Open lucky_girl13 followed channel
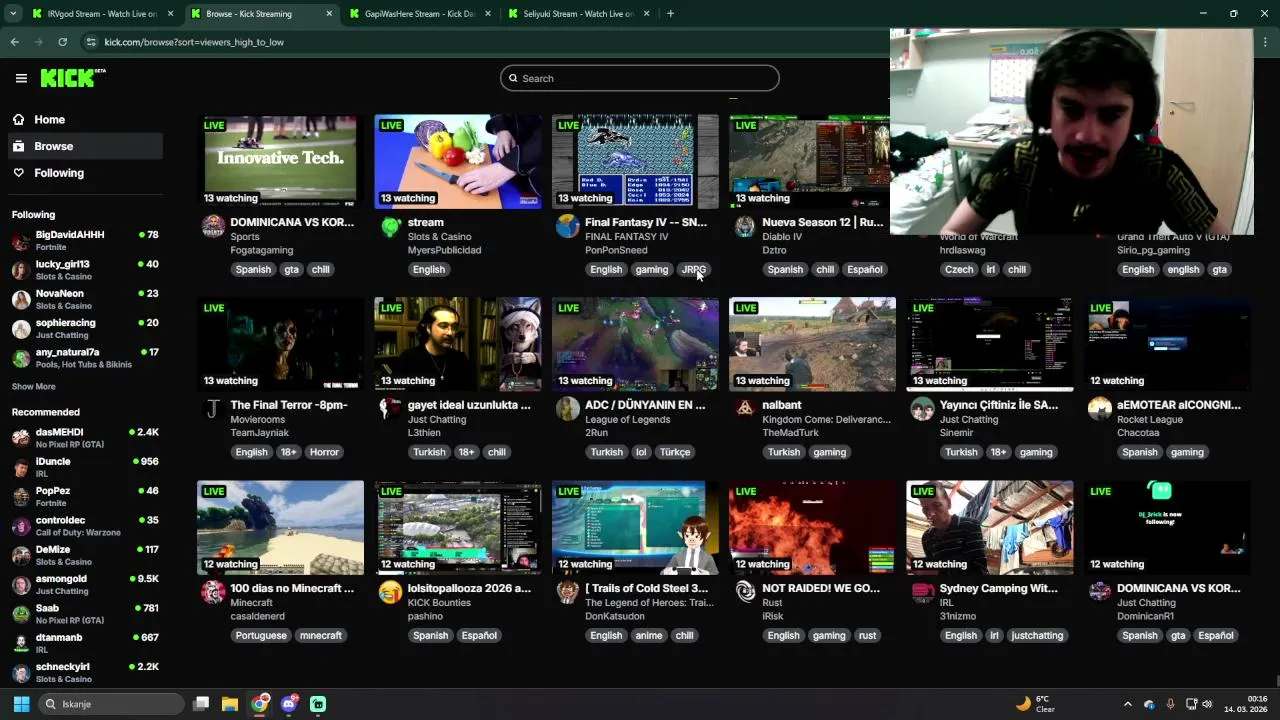1280x720 pixels. tap(84, 270)
